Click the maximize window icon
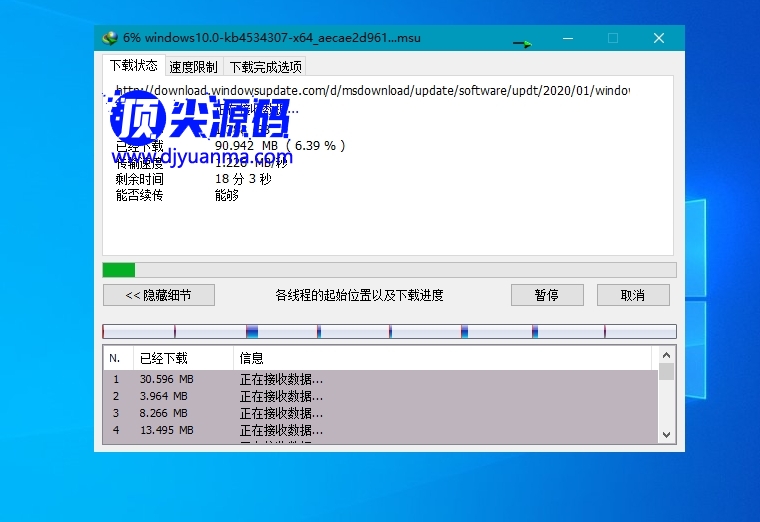Screen dimensions: 760x522 tap(613, 38)
